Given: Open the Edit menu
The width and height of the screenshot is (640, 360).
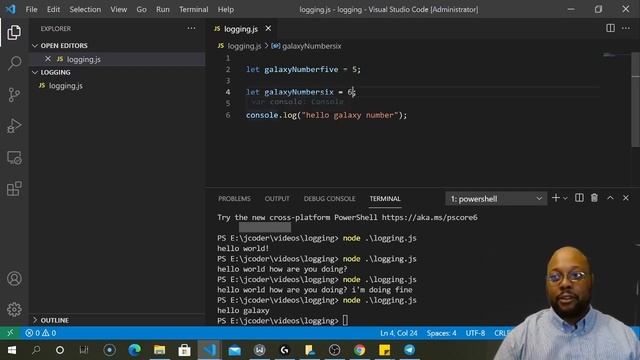Looking at the screenshot, I should pyautogui.click(x=53, y=9).
